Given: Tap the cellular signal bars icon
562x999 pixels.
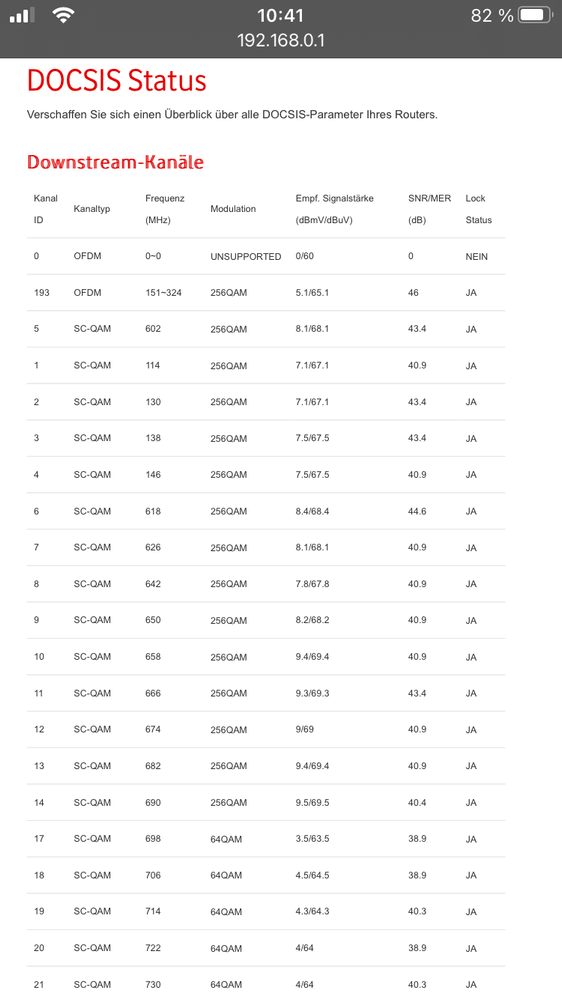Looking at the screenshot, I should [x=22, y=16].
